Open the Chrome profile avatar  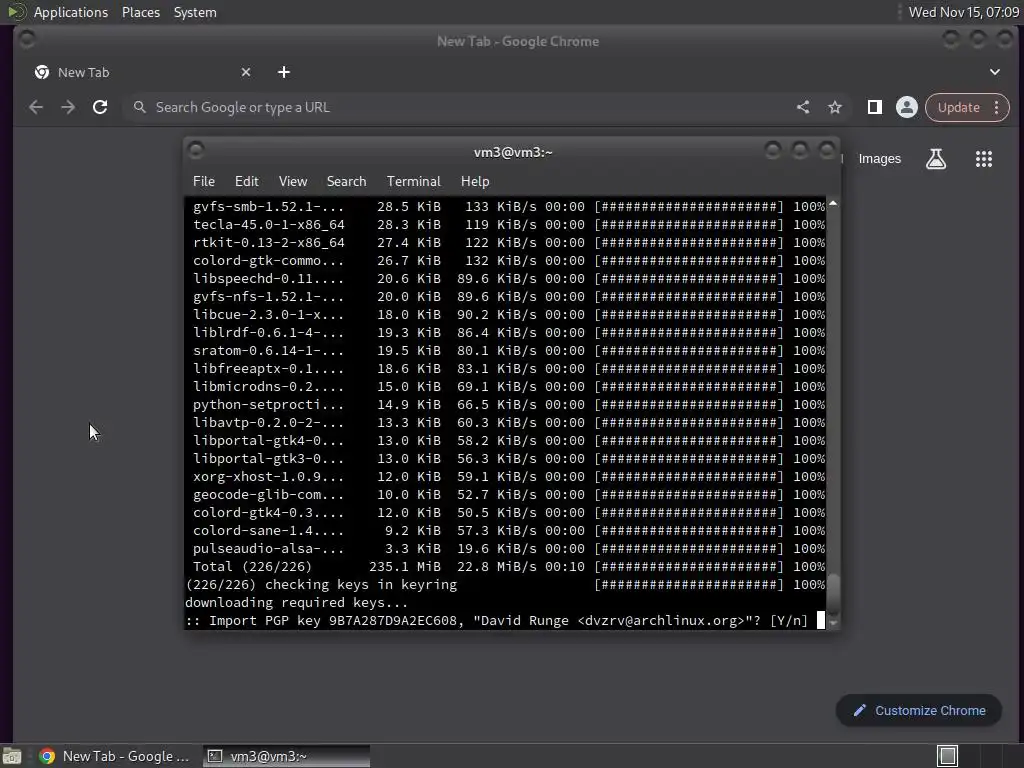[x=906, y=107]
